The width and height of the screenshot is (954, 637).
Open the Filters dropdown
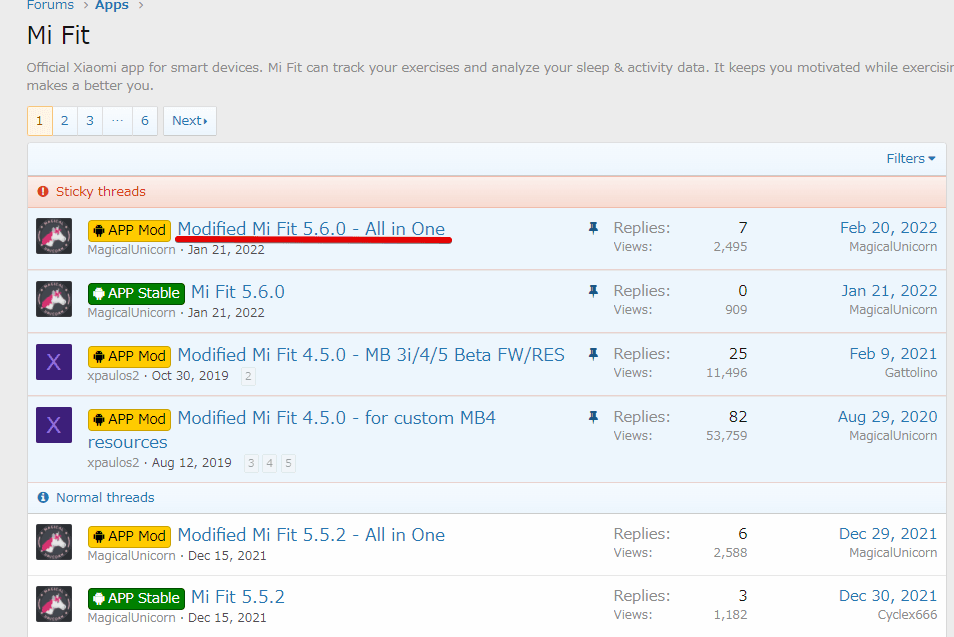(910, 158)
